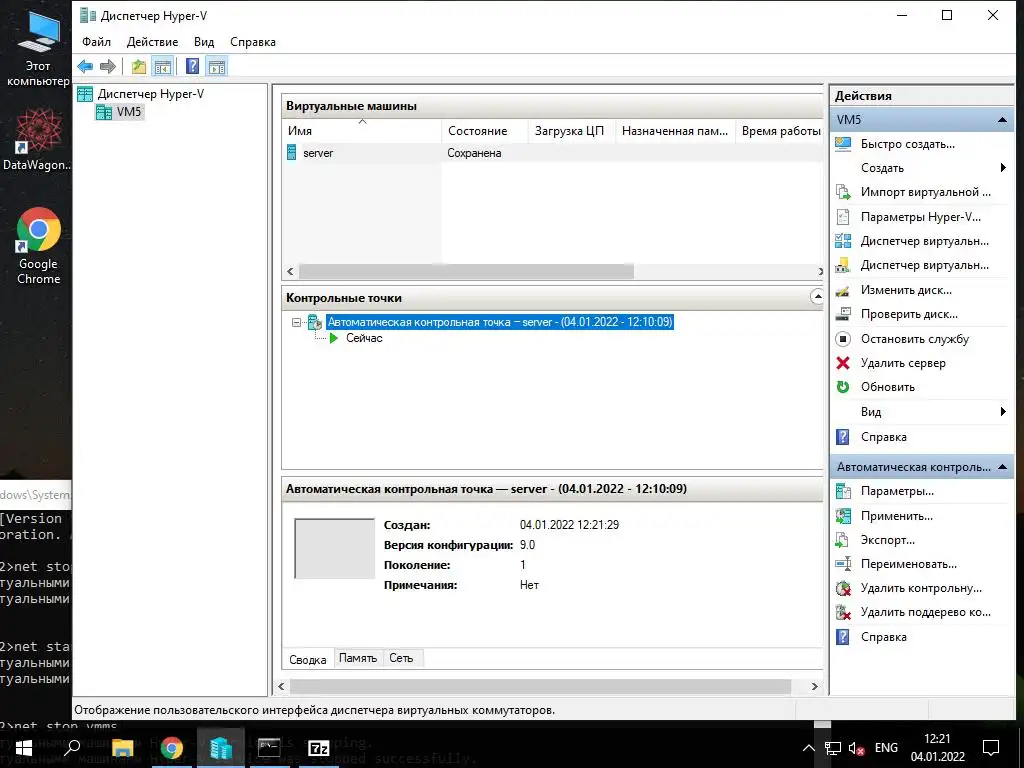Viewport: 1024px width, 768px height.
Task: Open taskbar search magnifier
Action: click(72, 748)
